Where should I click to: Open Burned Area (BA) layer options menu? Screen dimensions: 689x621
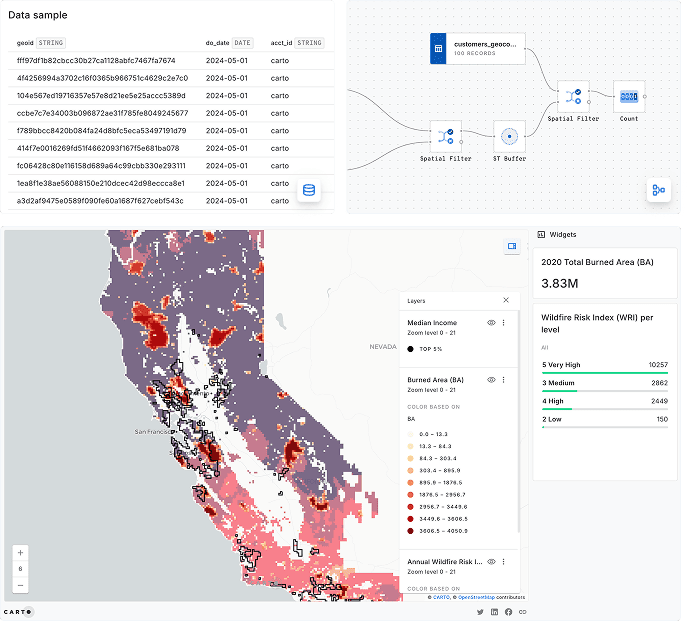tap(504, 380)
